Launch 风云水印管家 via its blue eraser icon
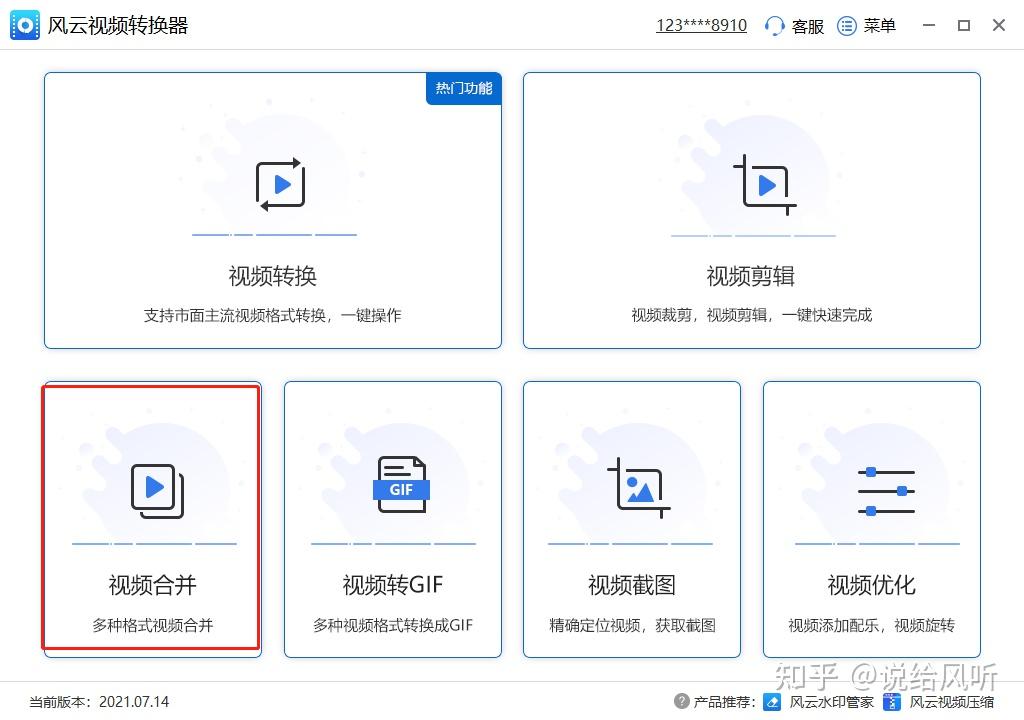This screenshot has height=720, width=1024. pyautogui.click(x=772, y=702)
